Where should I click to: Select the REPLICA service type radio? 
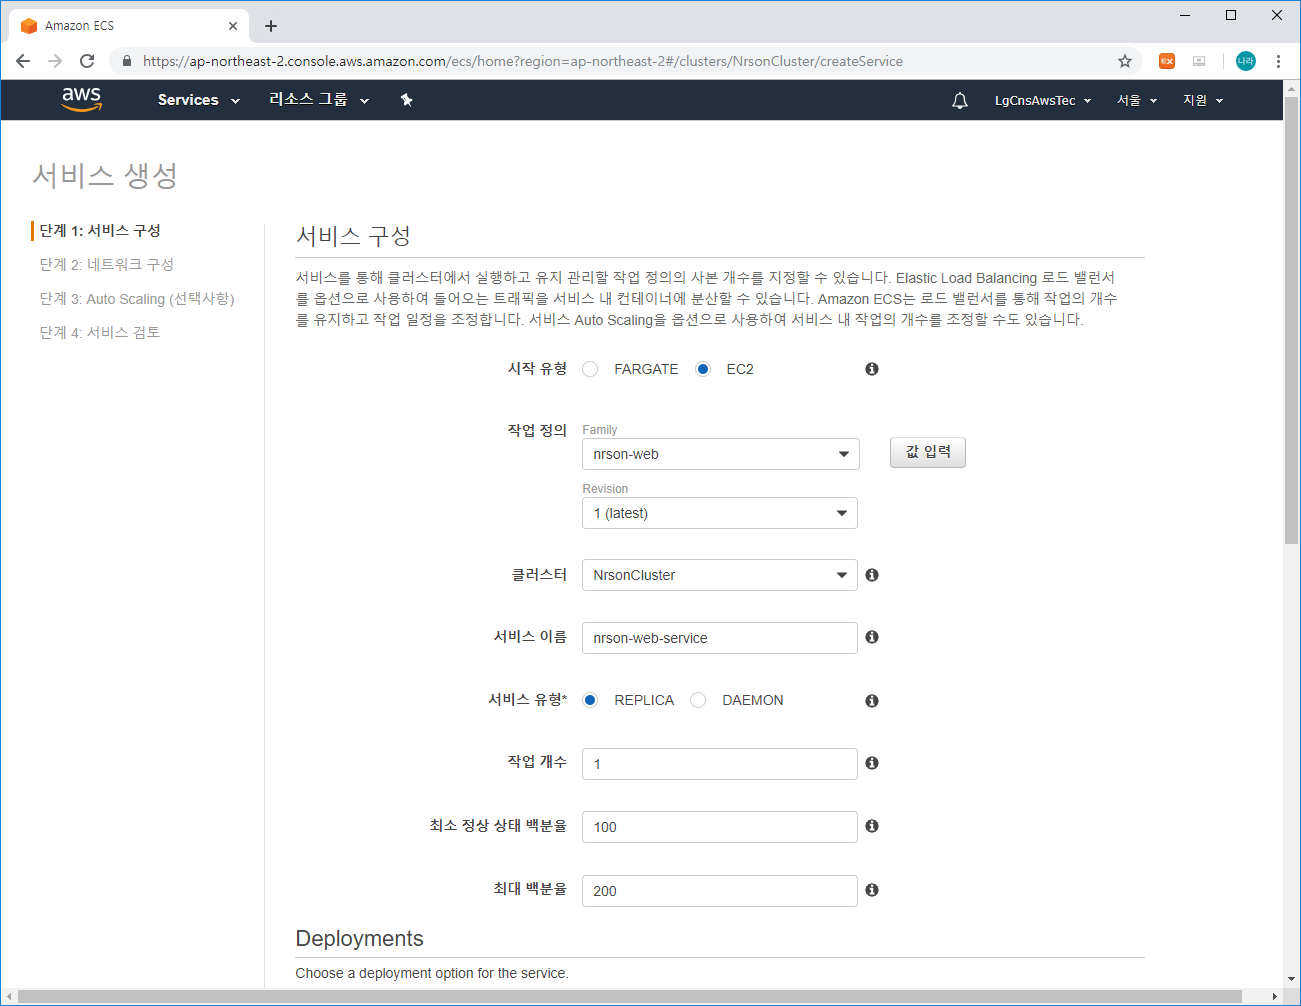coord(590,700)
